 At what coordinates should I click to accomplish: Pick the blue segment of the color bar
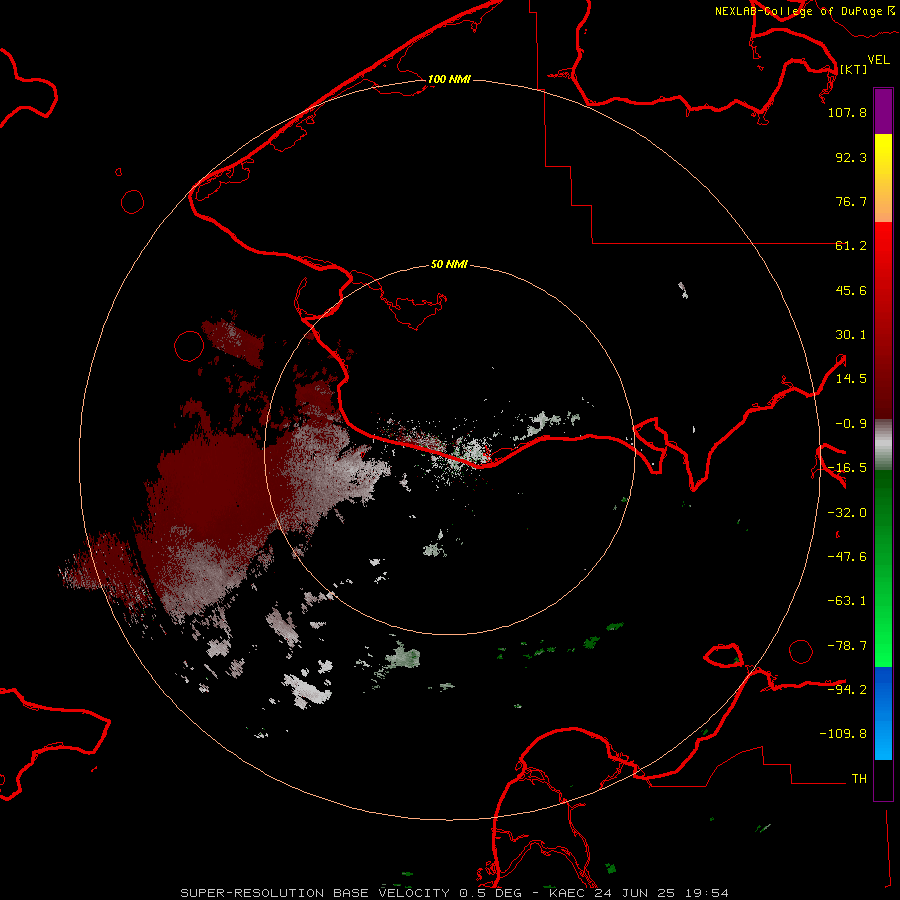point(883,713)
